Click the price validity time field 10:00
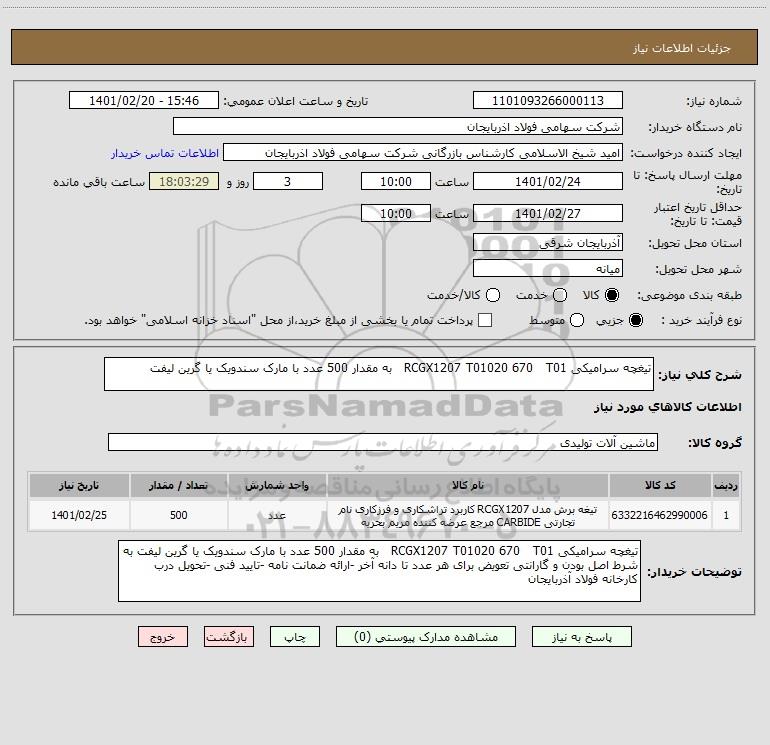 (x=396, y=214)
